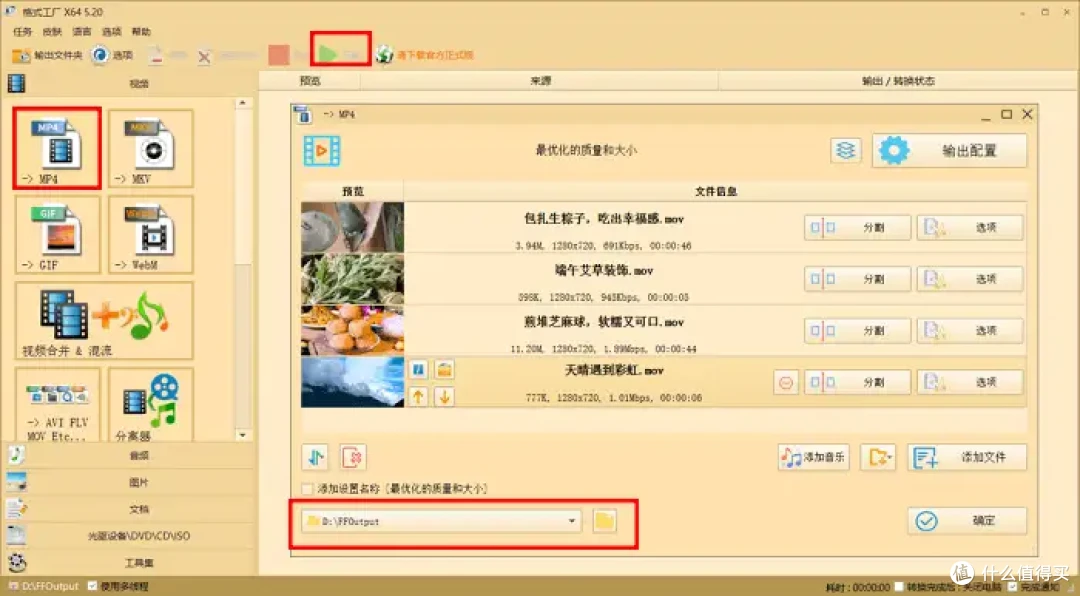1080x596 pixels.
Task: Click the globe icon beside the download link
Action: pyautogui.click(x=384, y=54)
